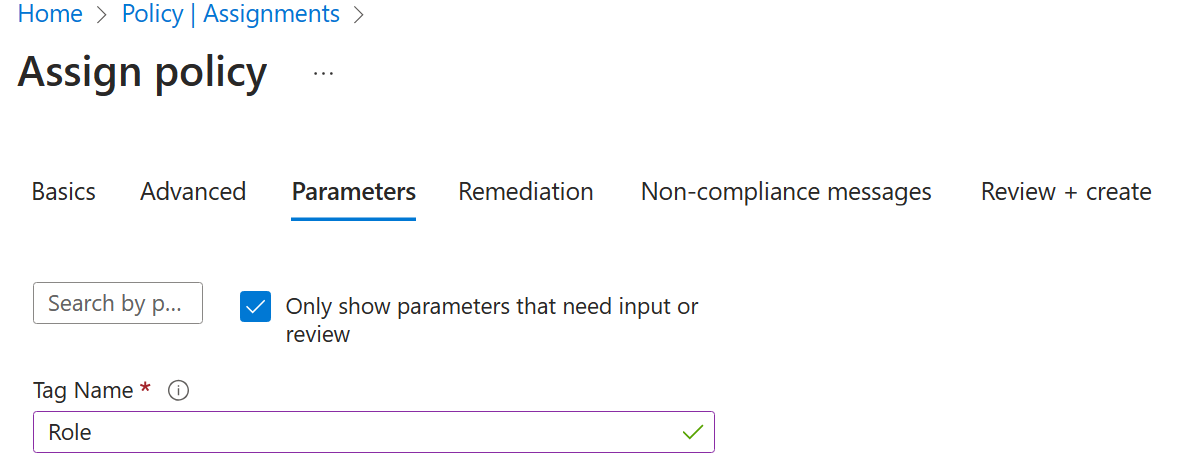Click the red required asterisk
Screen dimensions: 1179x471
146,389
